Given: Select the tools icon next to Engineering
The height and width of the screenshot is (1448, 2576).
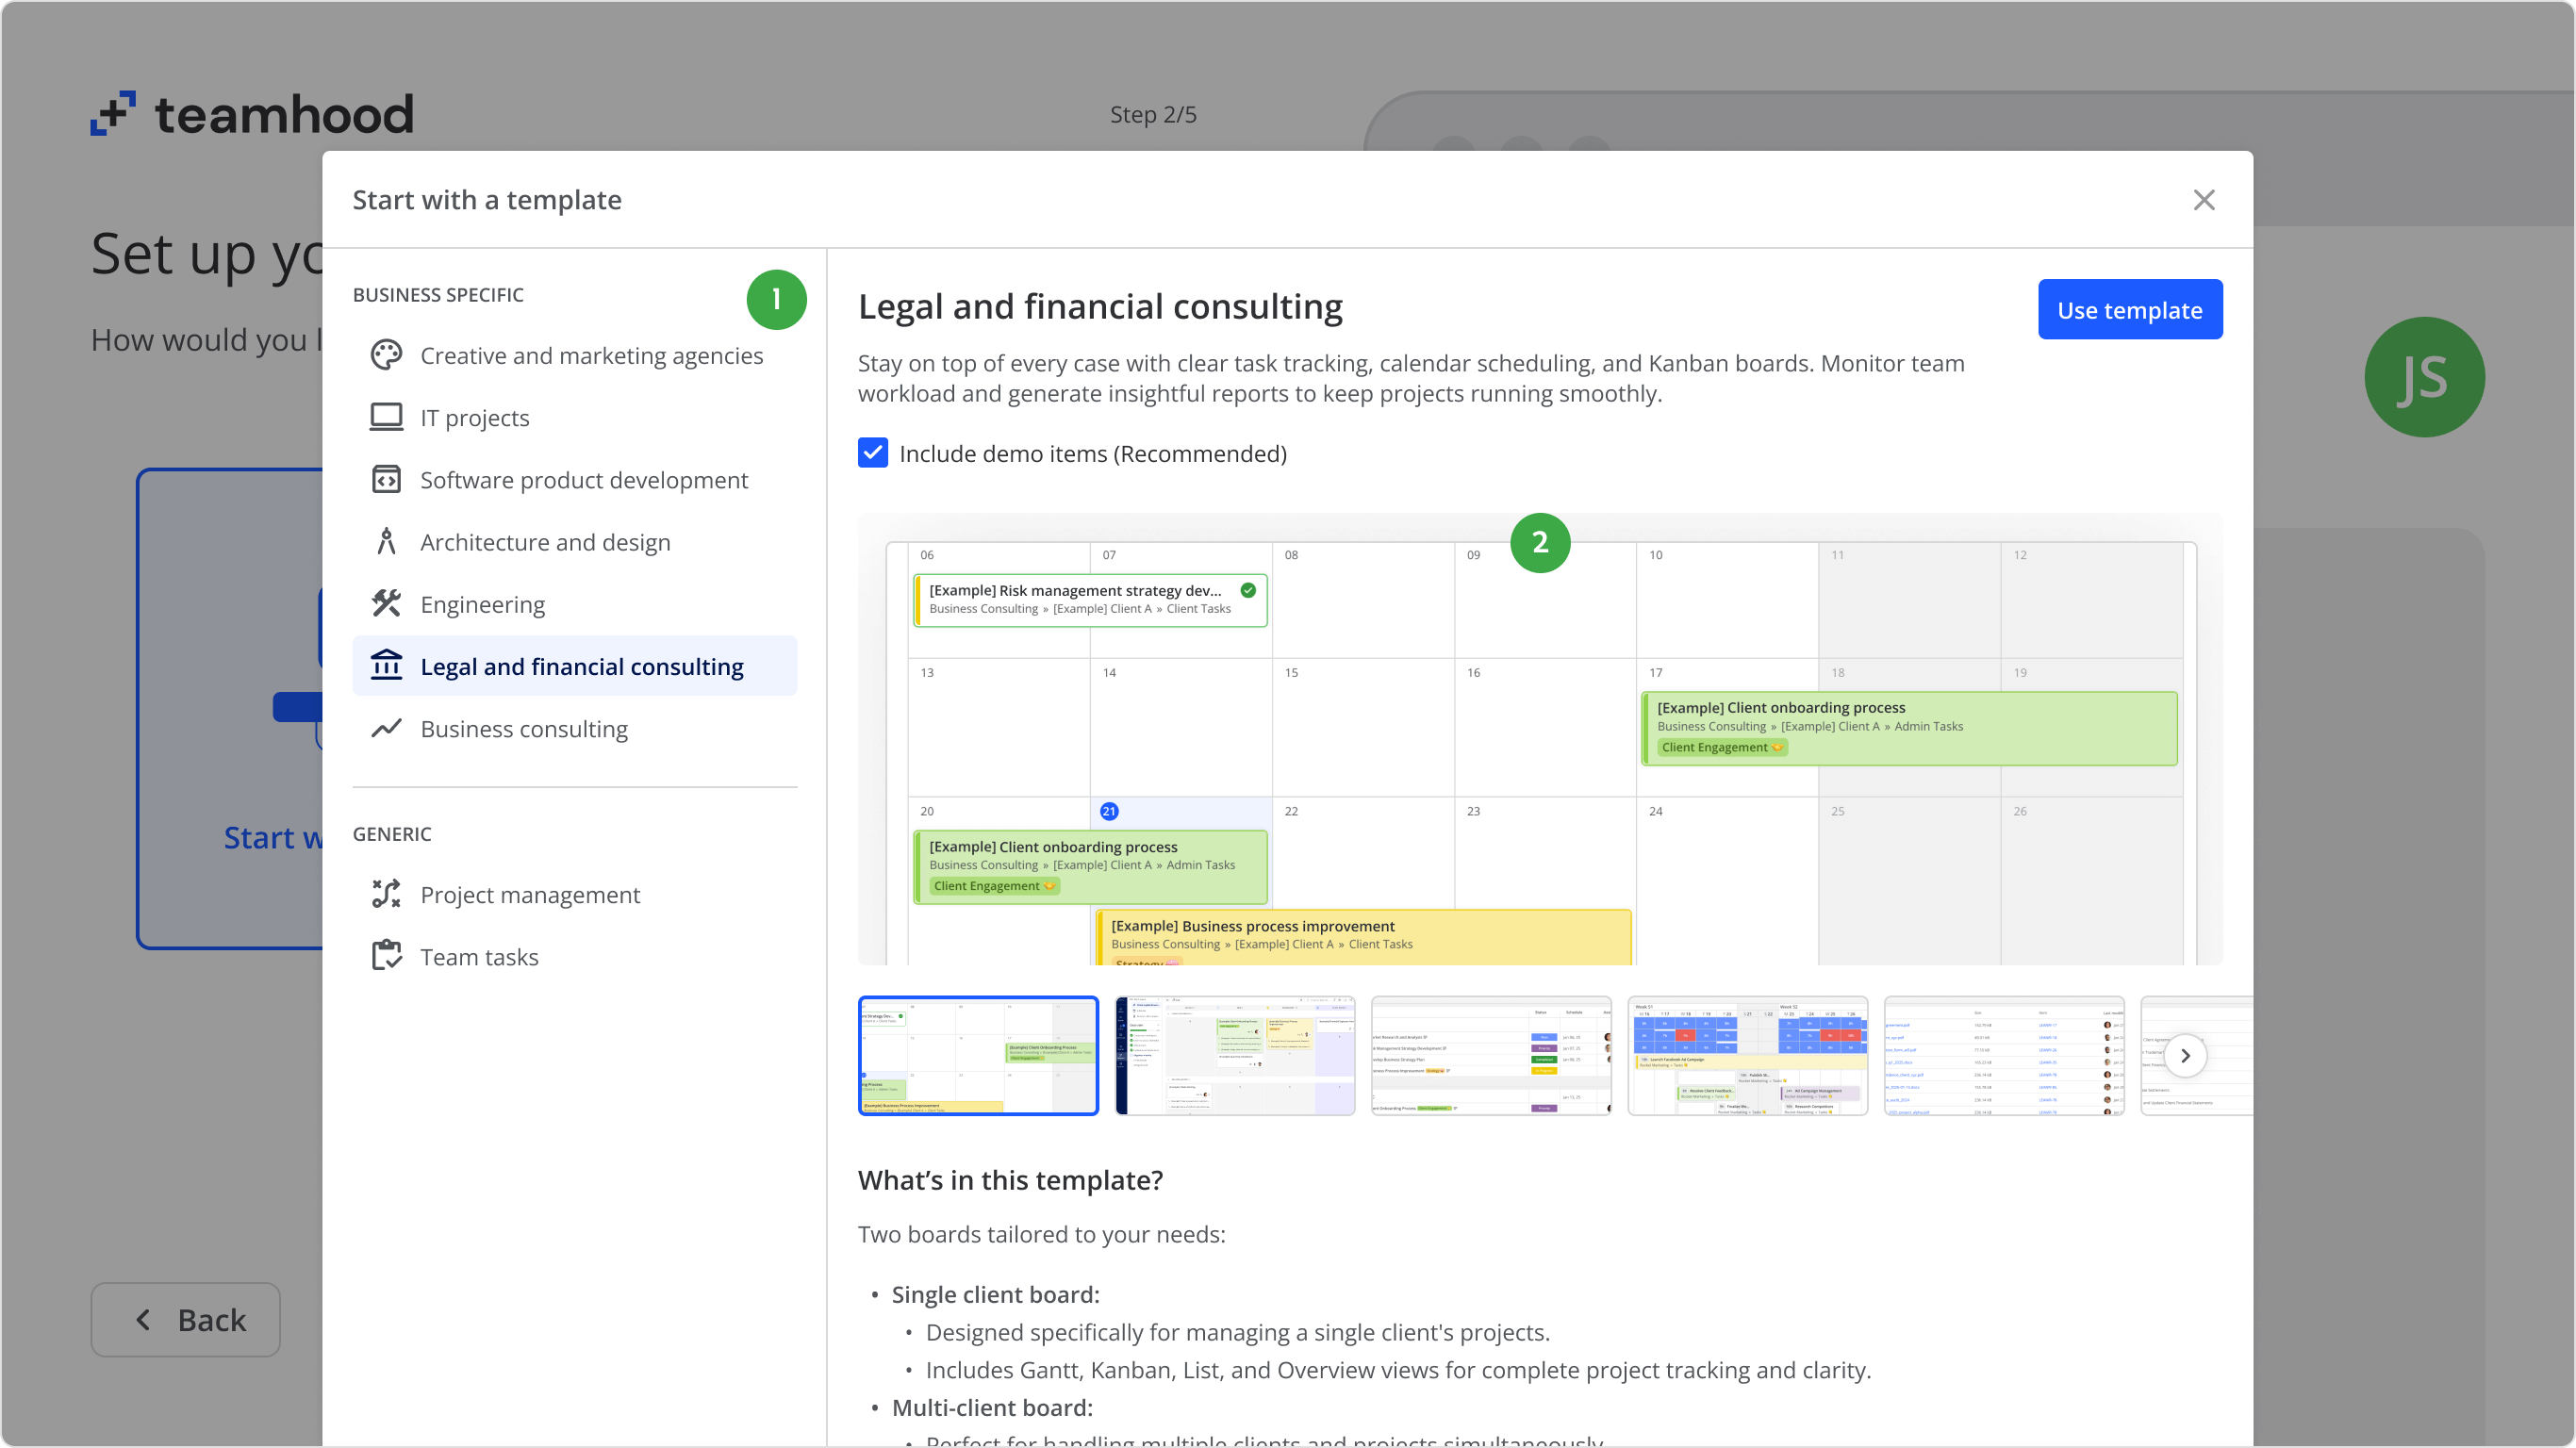Looking at the screenshot, I should [x=386, y=604].
